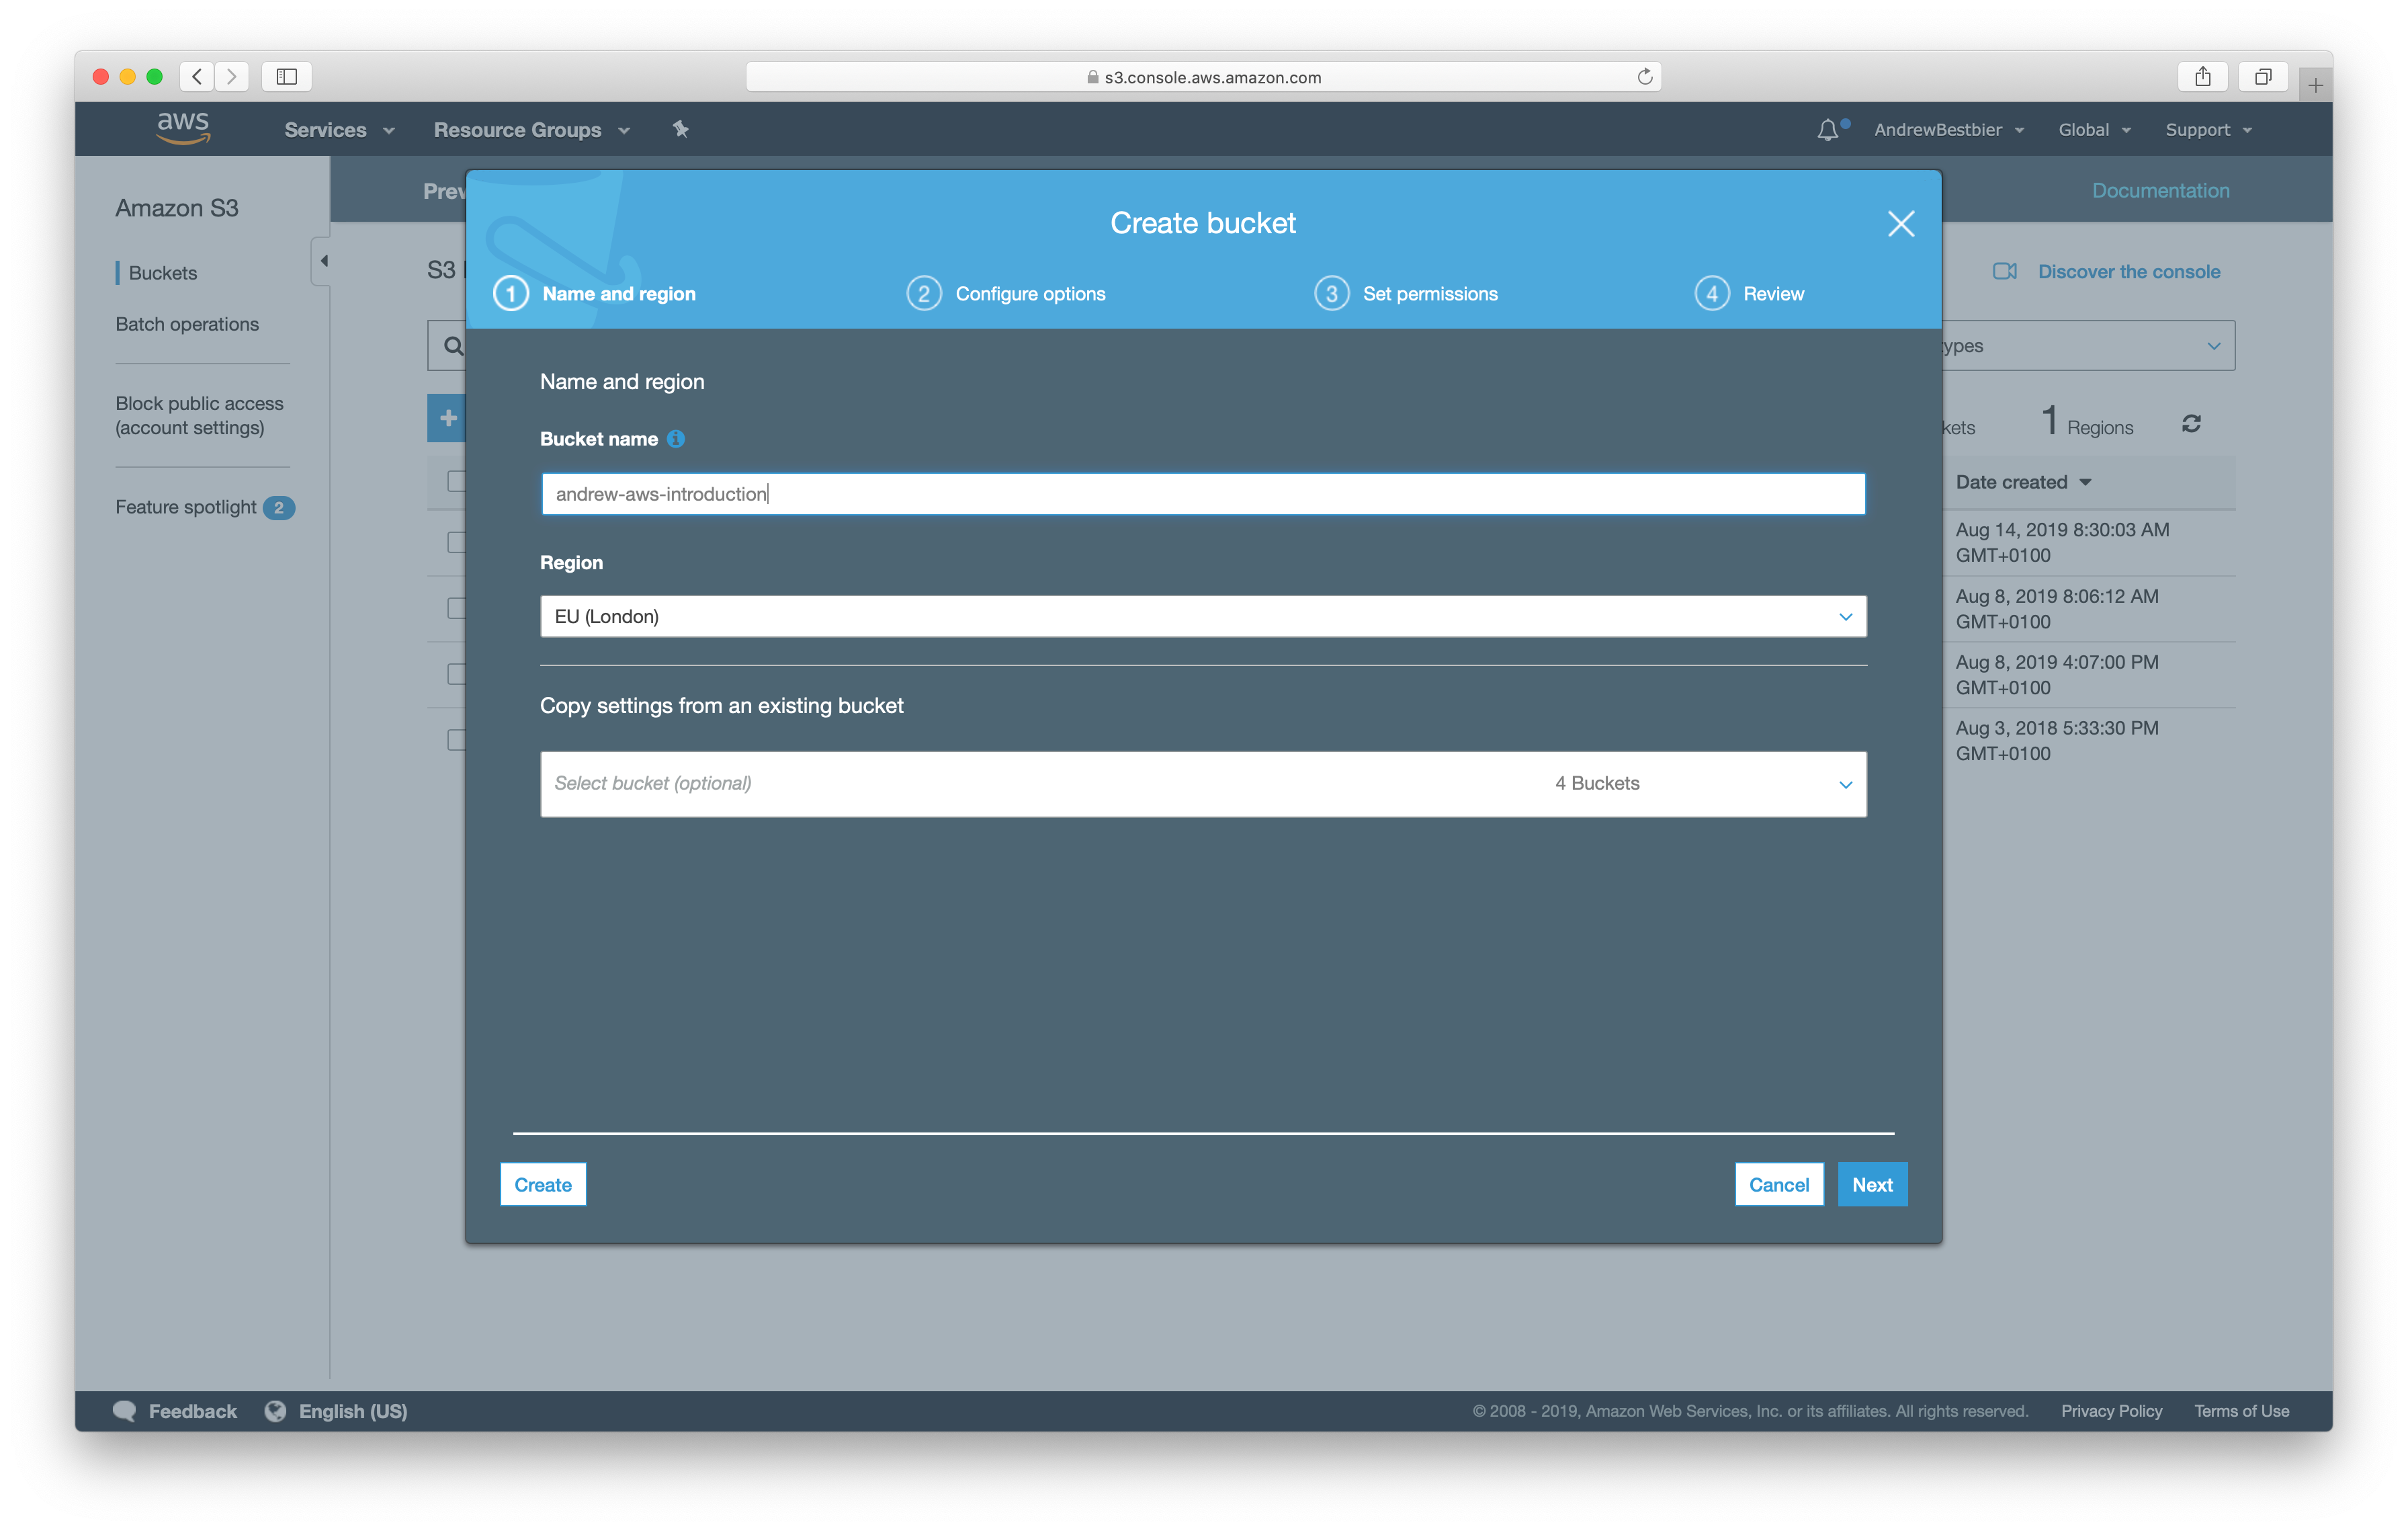The height and width of the screenshot is (1531, 2408).
Task: Click inside the Bucket name field
Action: click(1203, 494)
